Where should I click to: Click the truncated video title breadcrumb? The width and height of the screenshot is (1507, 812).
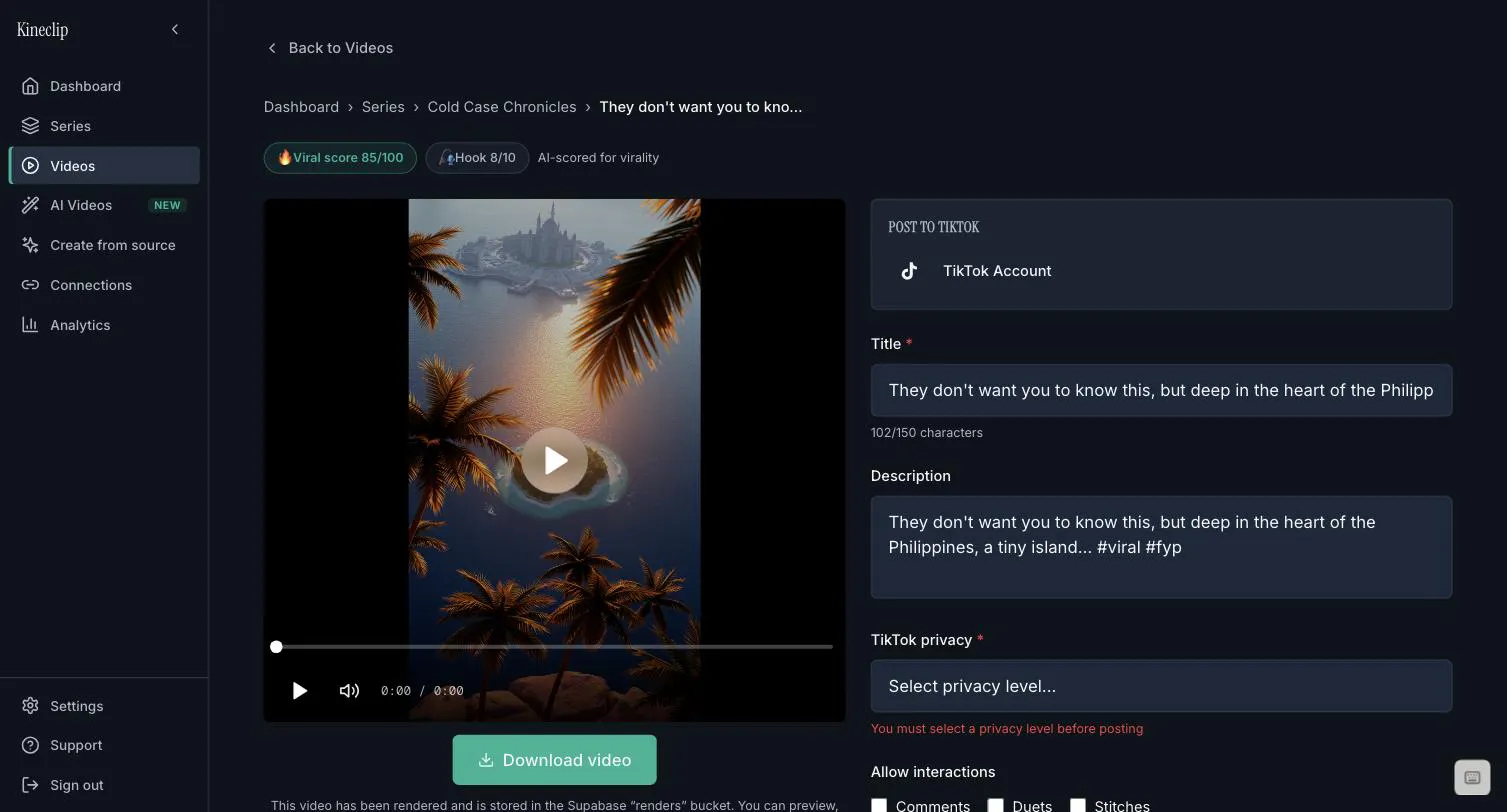(701, 107)
